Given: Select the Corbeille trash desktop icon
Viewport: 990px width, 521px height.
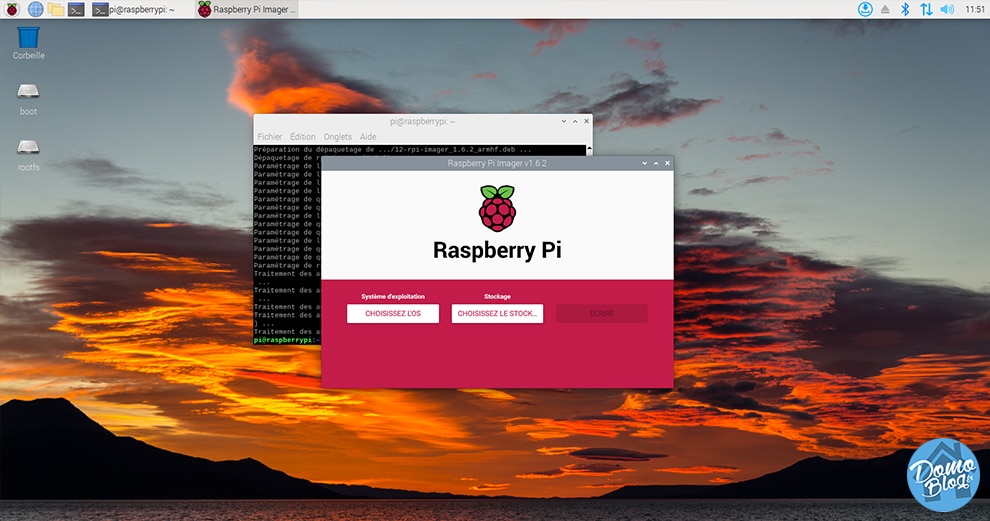Looking at the screenshot, I should pos(28,43).
